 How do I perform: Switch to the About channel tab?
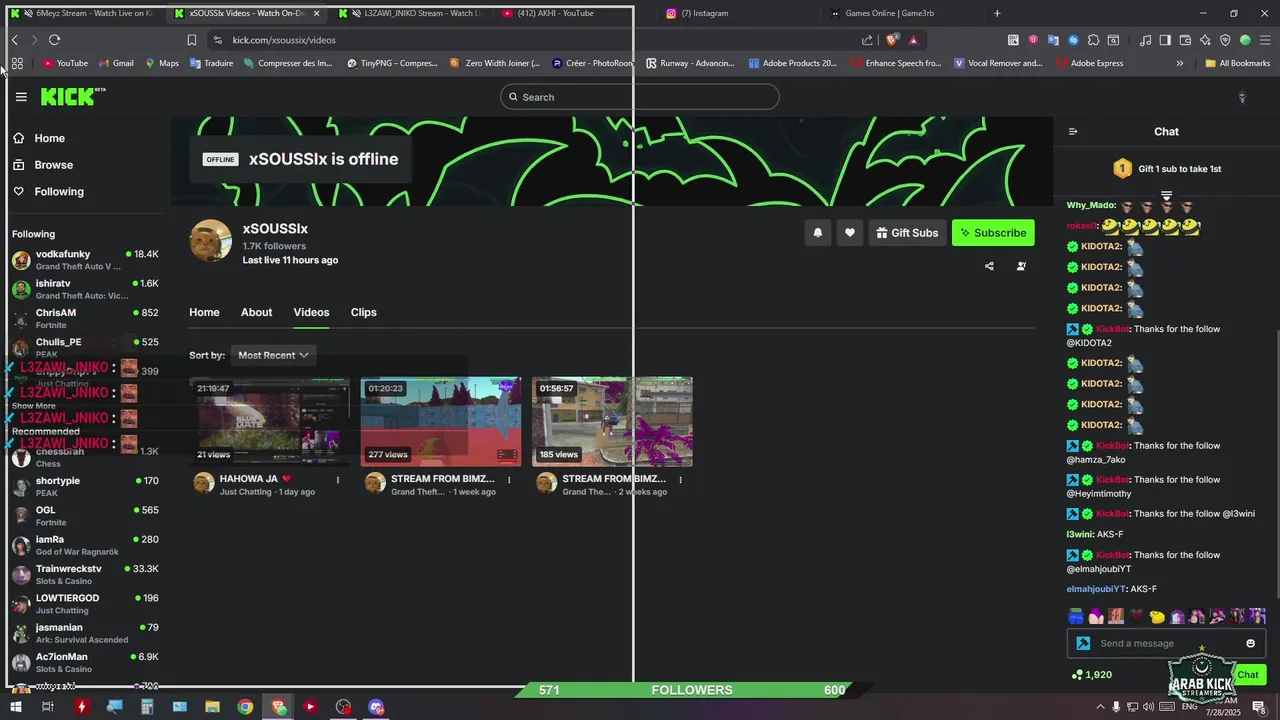tap(256, 312)
